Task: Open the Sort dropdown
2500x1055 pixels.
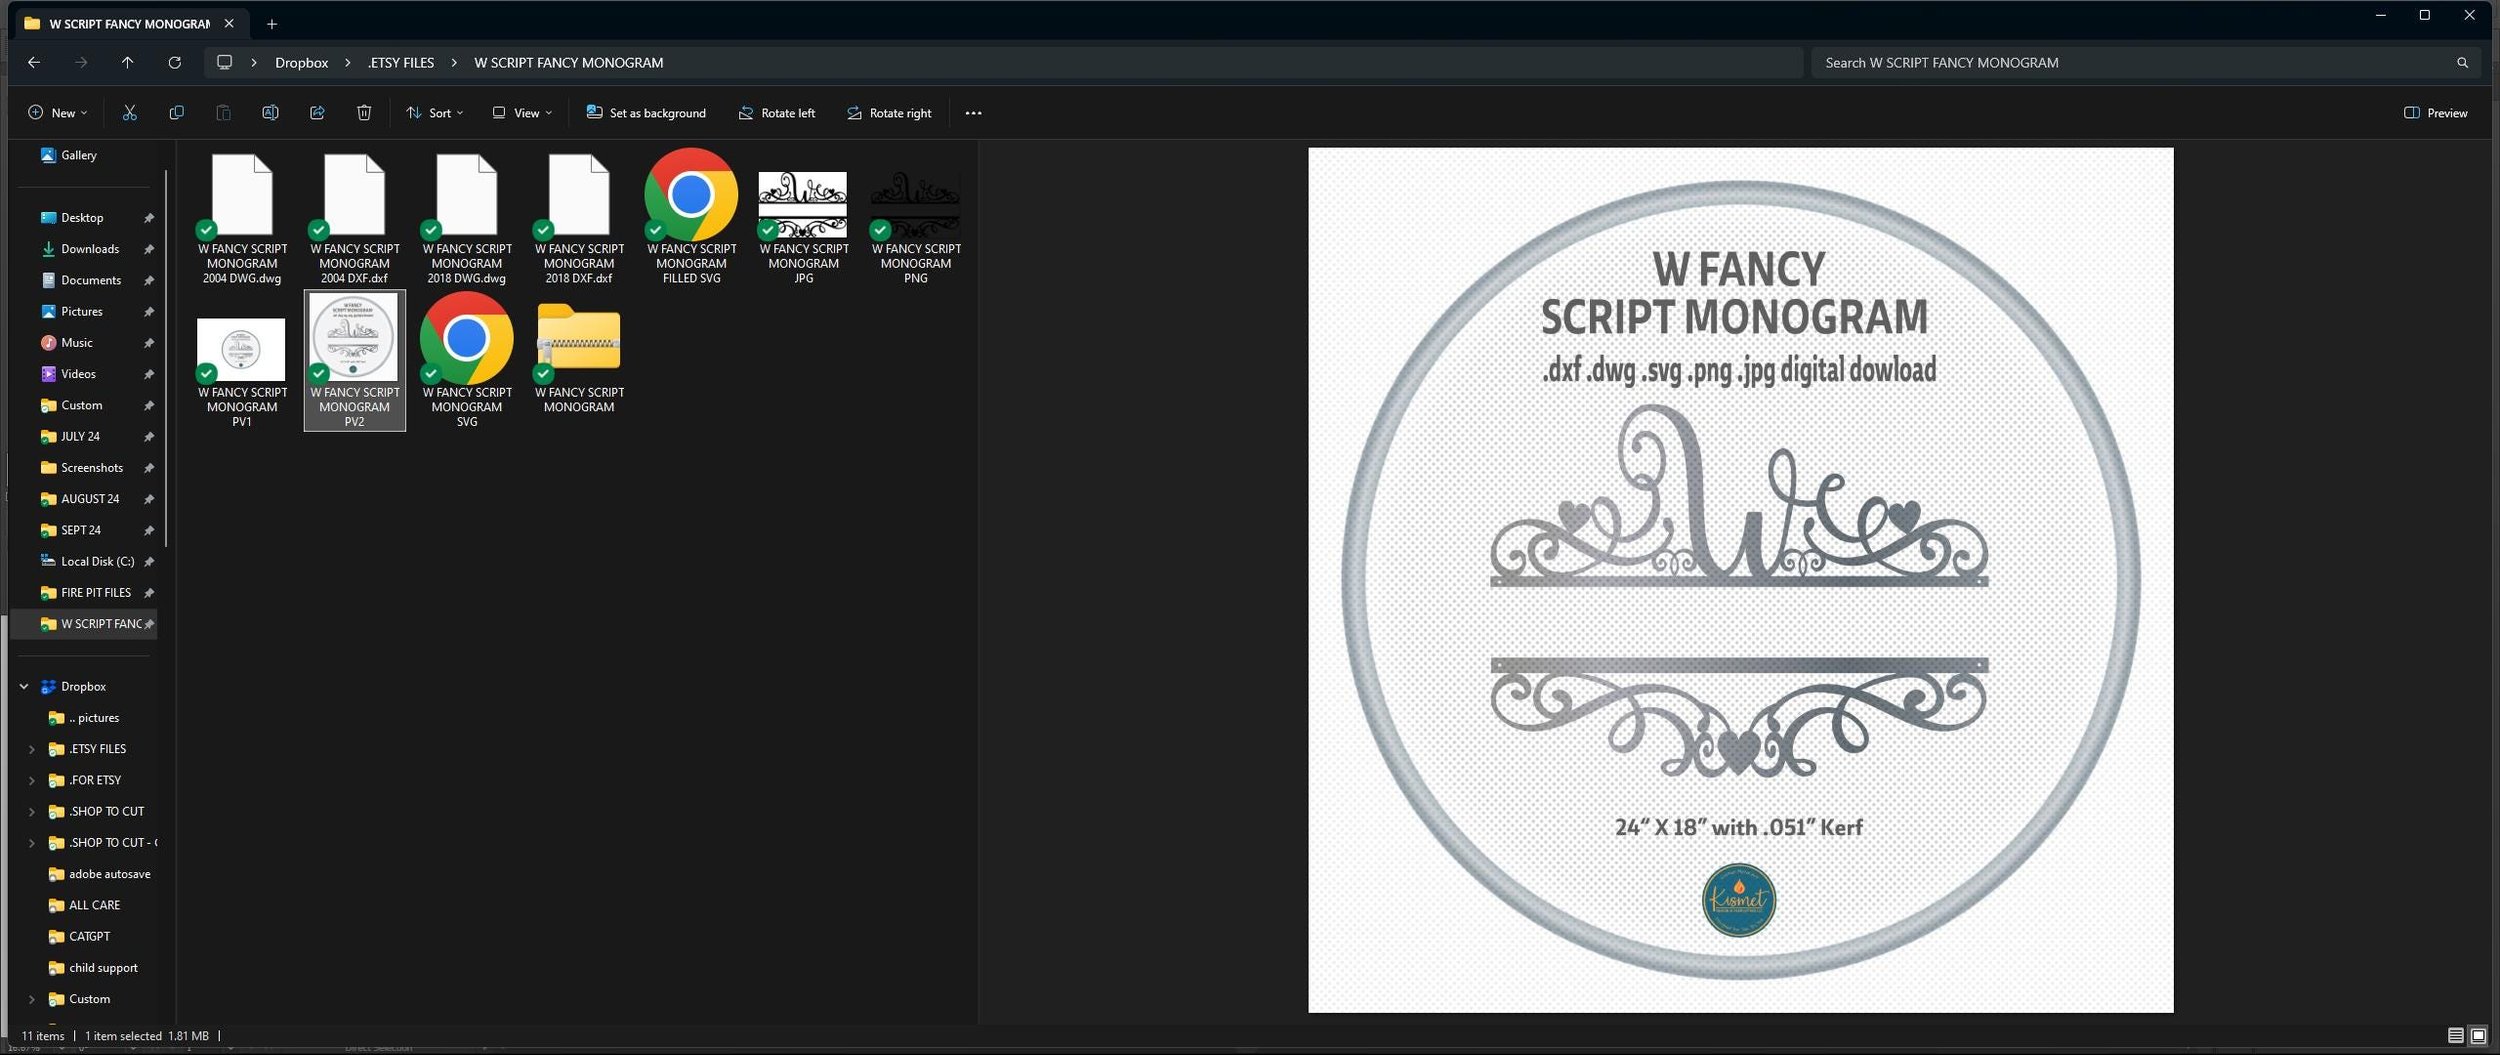Action: tap(435, 113)
